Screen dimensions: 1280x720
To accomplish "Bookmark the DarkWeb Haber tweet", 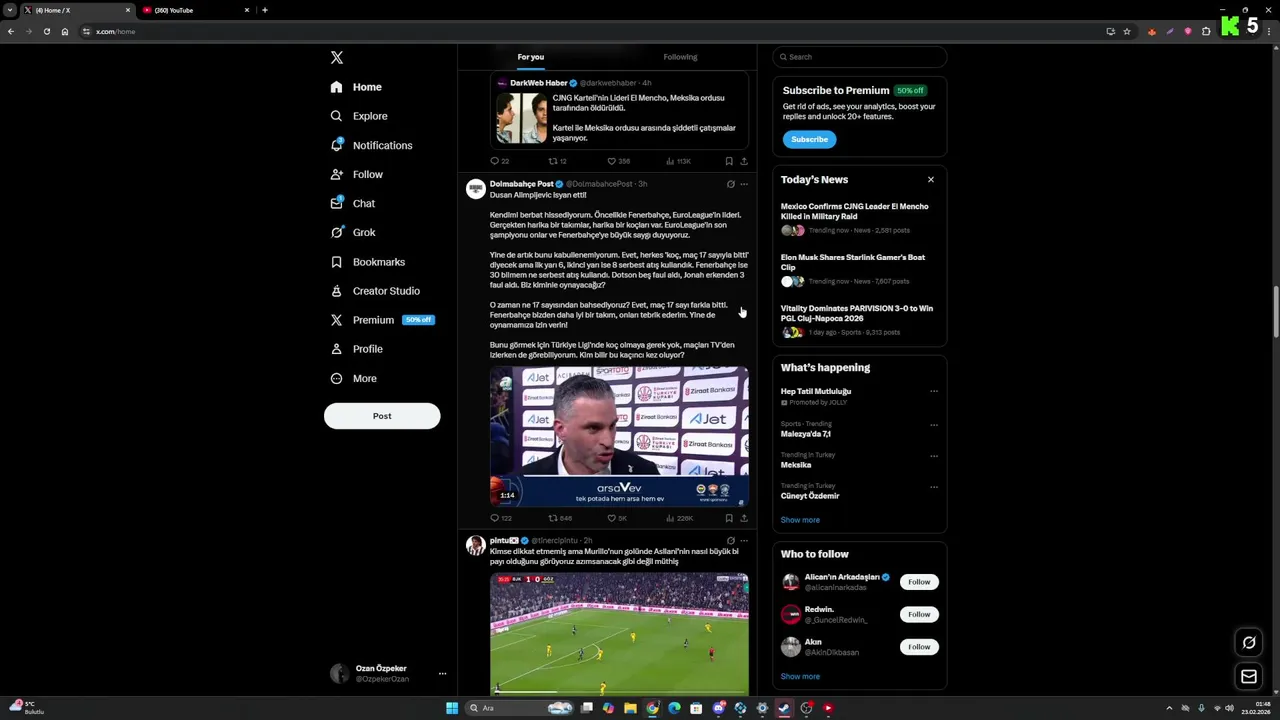I will click(729, 161).
